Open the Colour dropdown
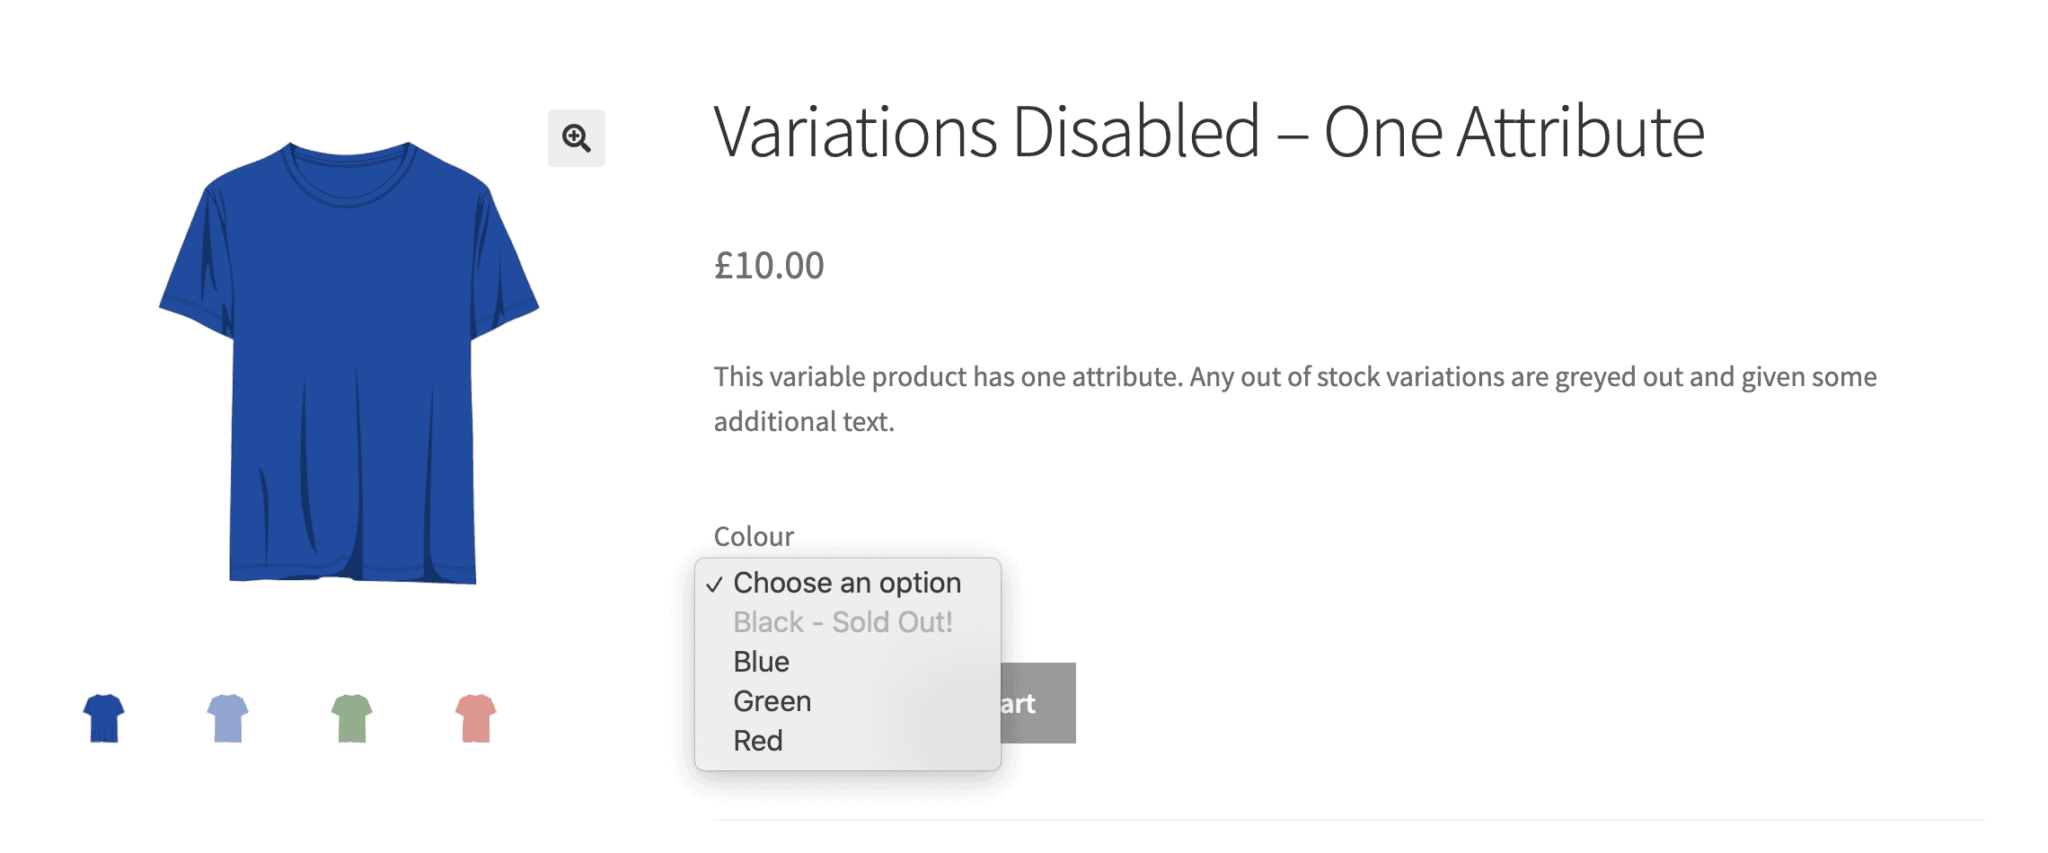Viewport: 2048px width, 853px height. (850, 582)
